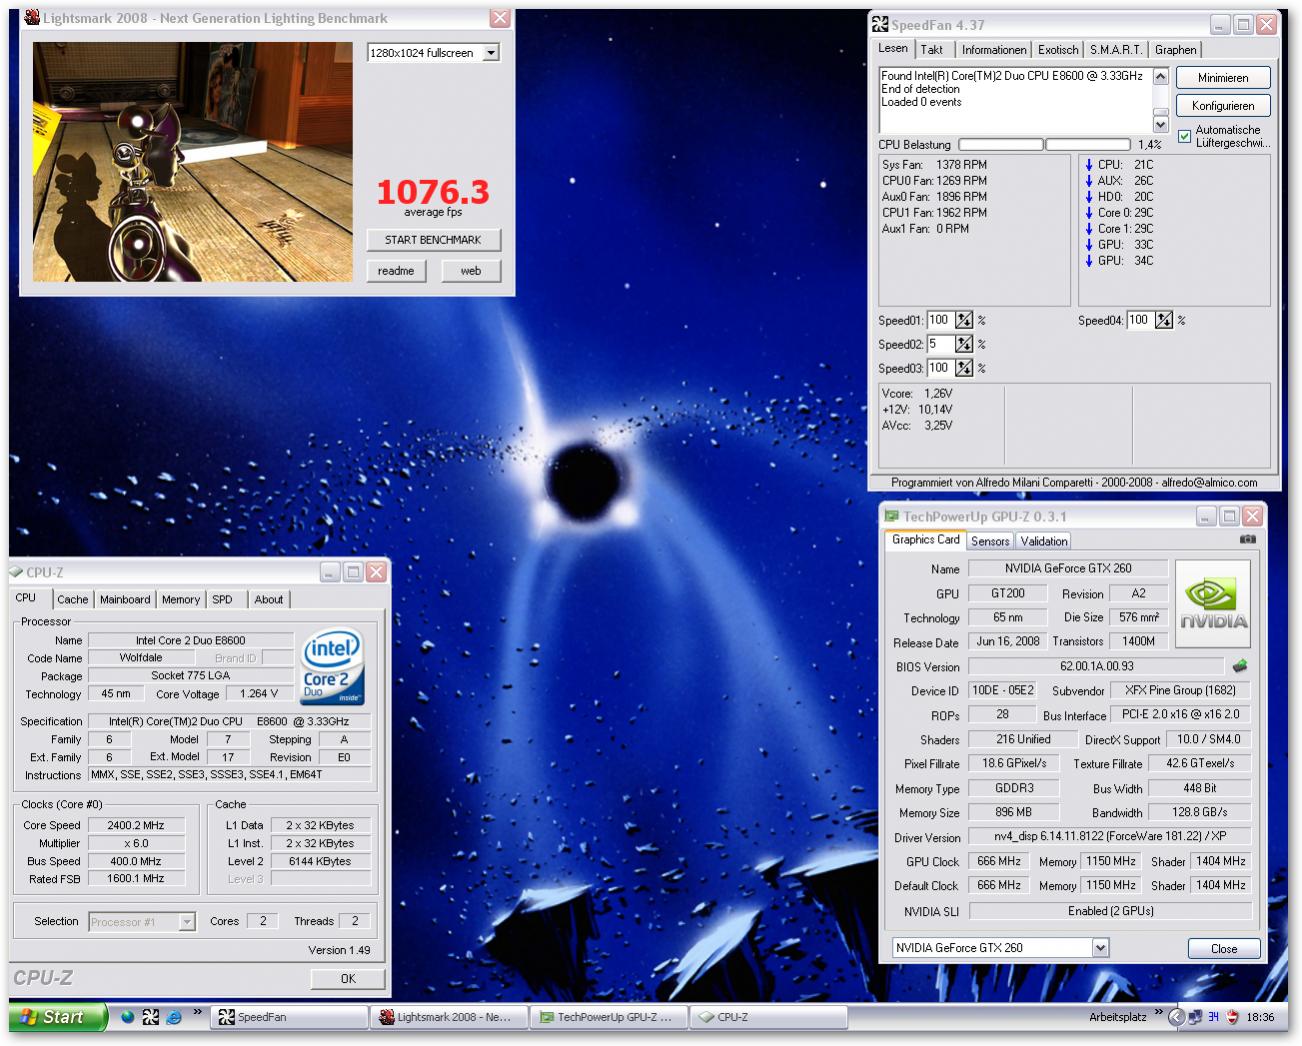The image size is (1302, 1046).
Task: Click SpeedFan log scroll up arrow
Action: tap(1161, 77)
